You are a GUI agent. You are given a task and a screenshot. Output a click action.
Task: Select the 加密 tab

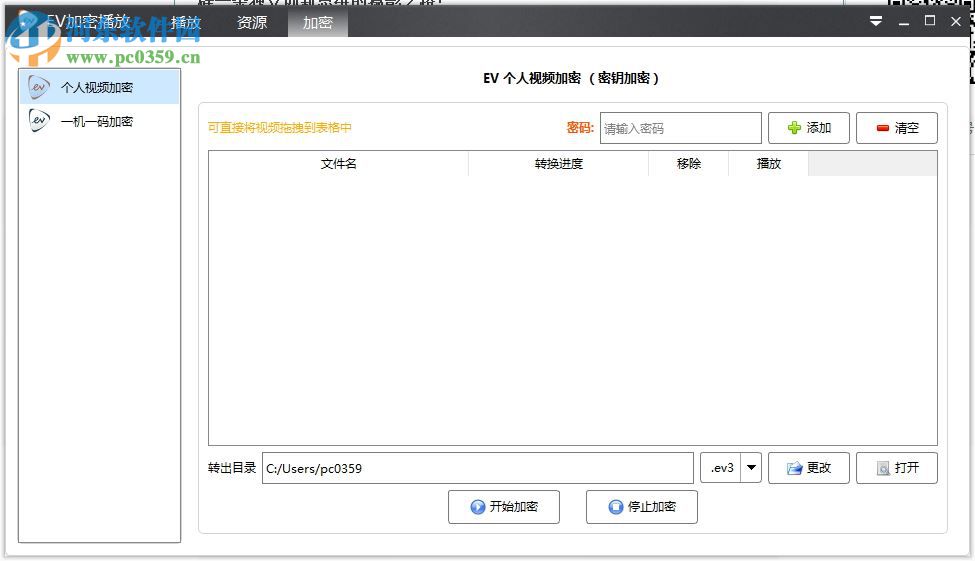point(318,22)
